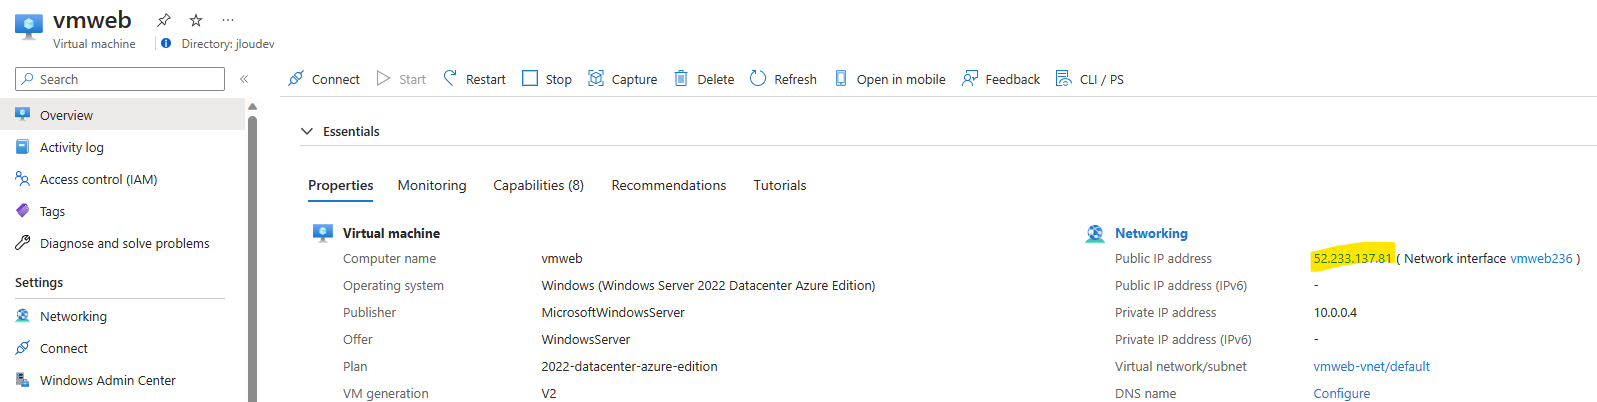Click the vmweb virtual machine header icon

[29, 26]
